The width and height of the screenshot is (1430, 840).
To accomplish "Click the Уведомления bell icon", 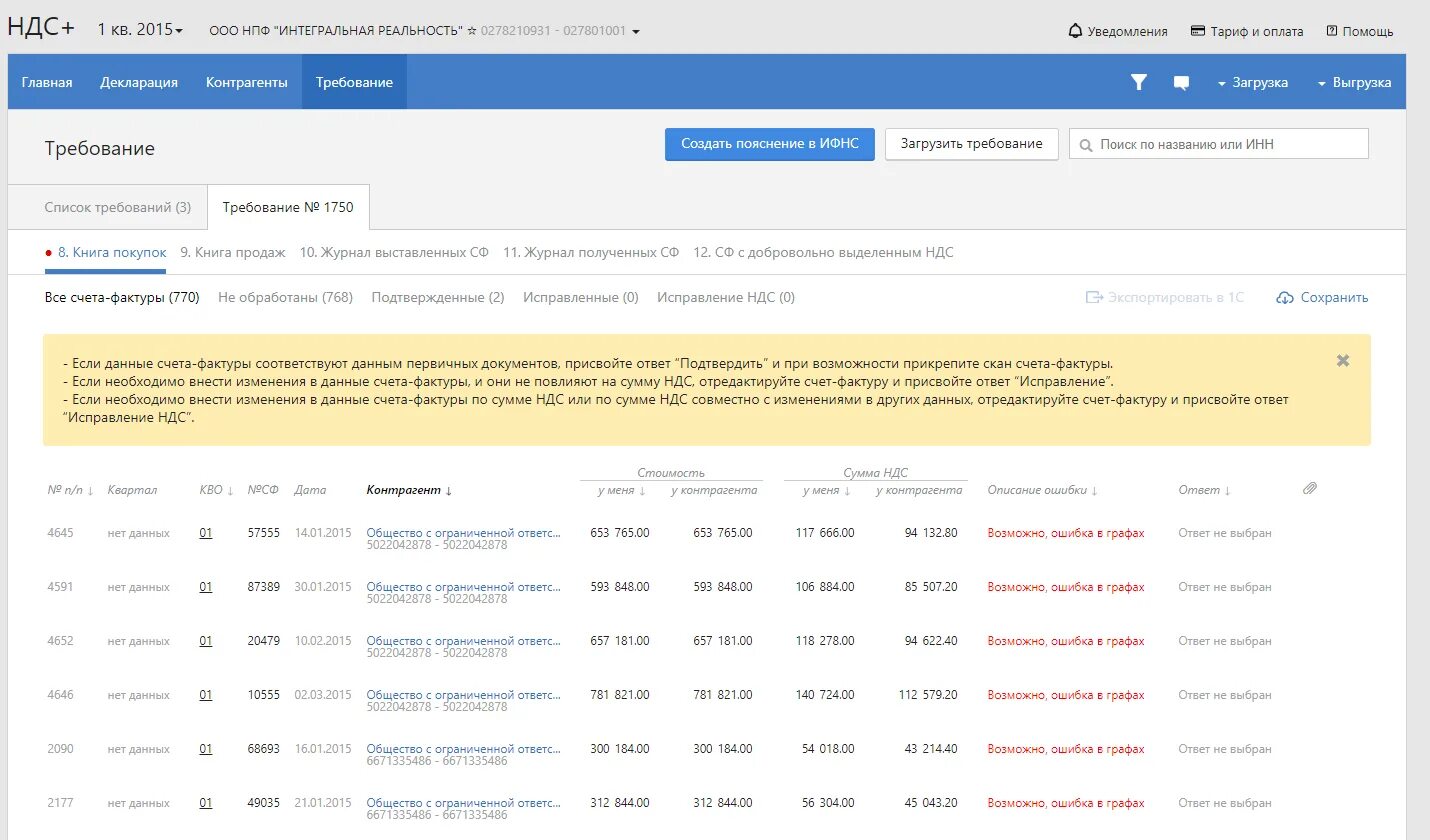I will 1076,31.
